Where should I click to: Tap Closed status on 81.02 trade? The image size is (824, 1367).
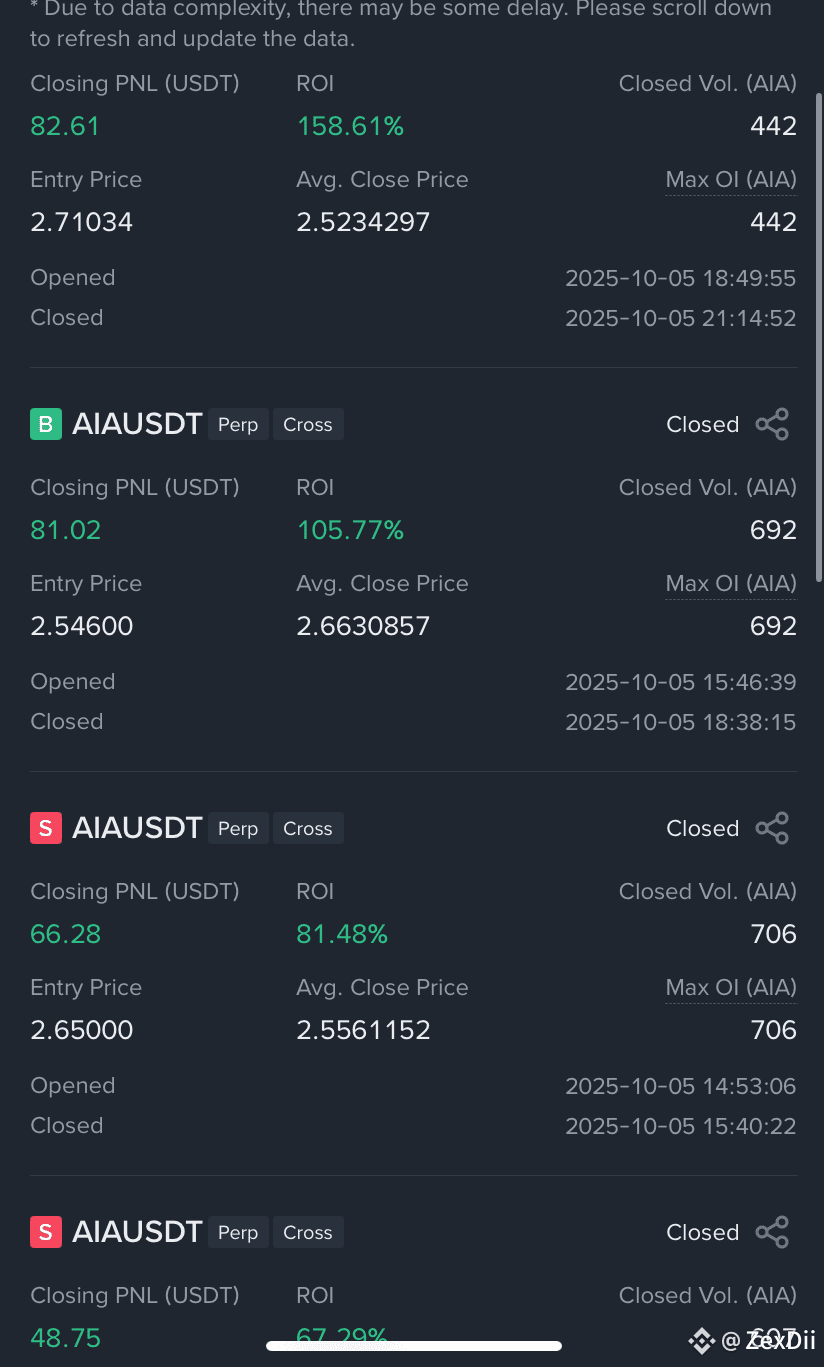[x=703, y=425]
